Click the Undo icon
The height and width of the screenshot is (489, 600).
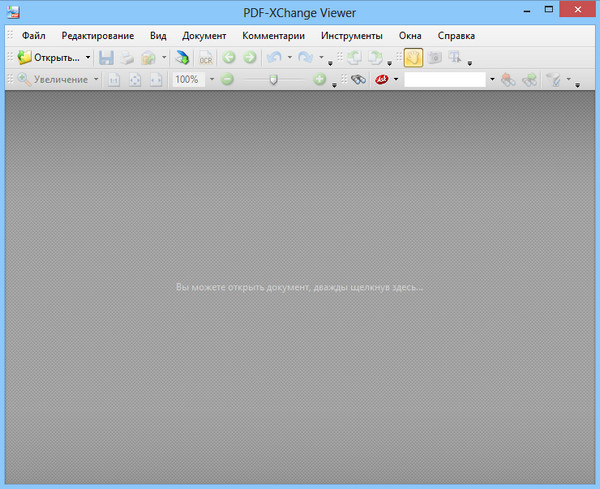point(274,57)
